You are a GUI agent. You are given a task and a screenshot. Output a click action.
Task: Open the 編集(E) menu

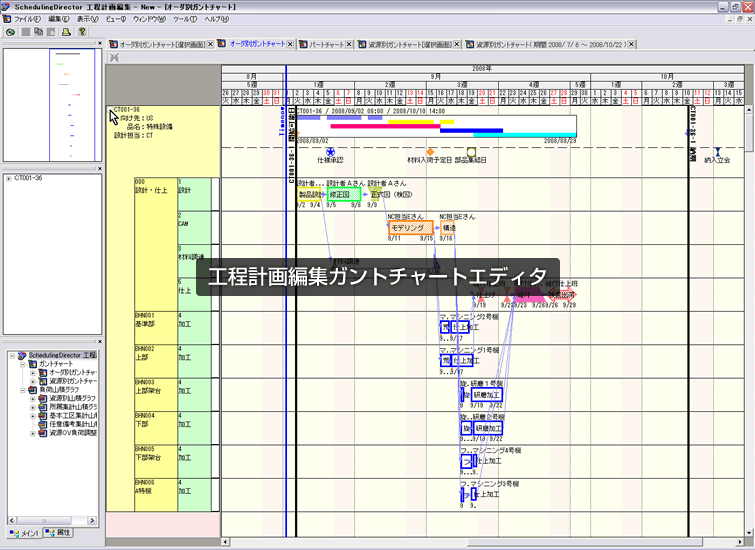(58, 19)
